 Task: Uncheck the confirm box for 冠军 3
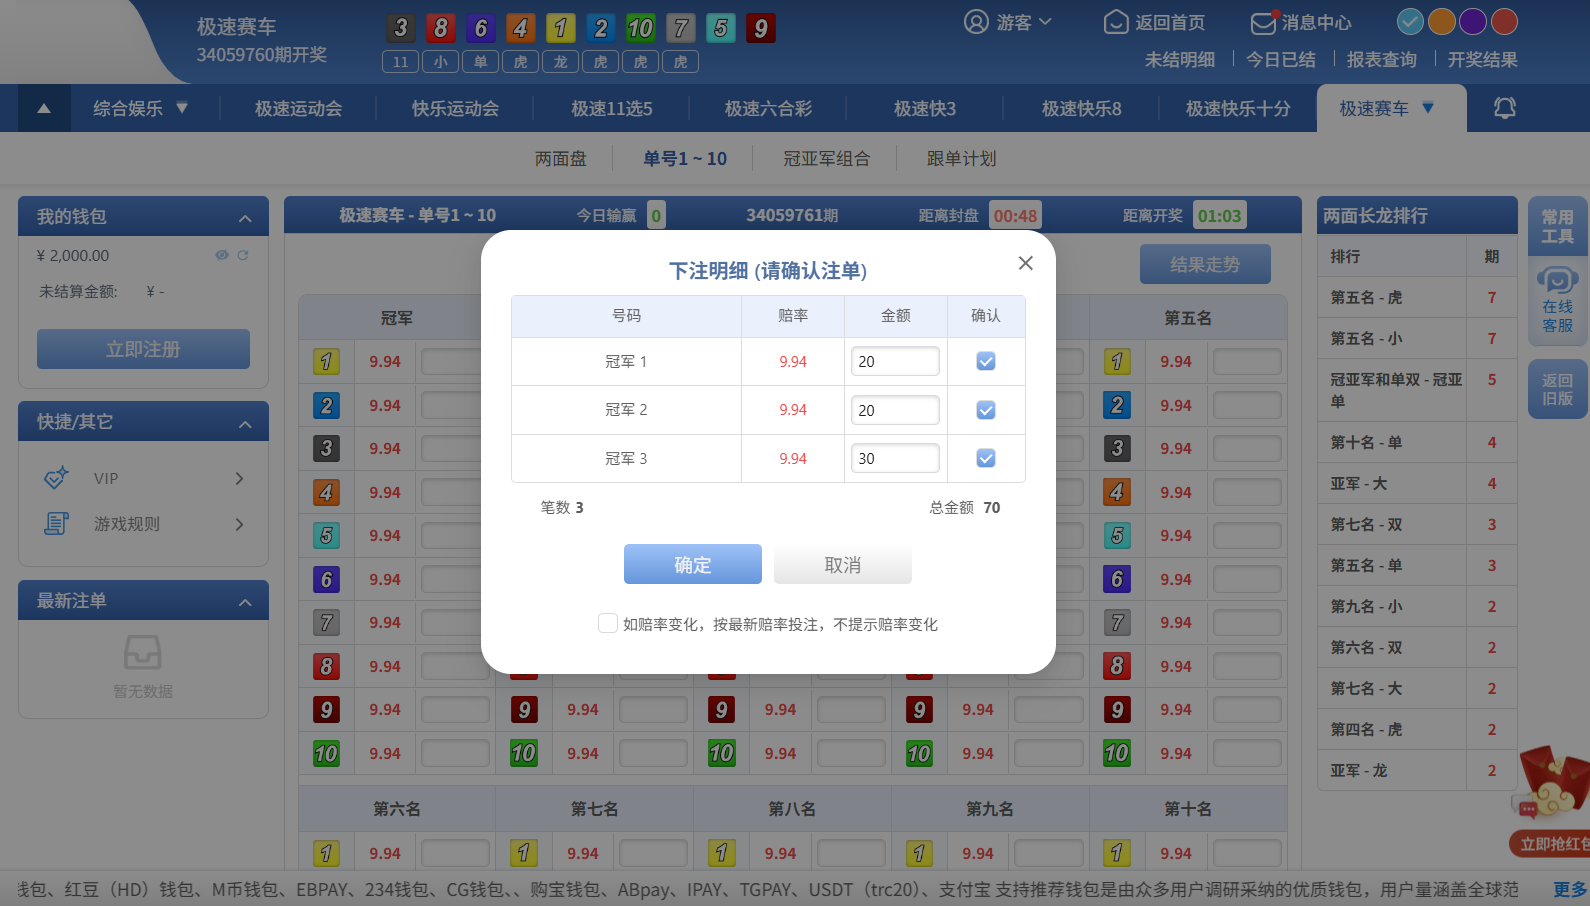point(986,458)
